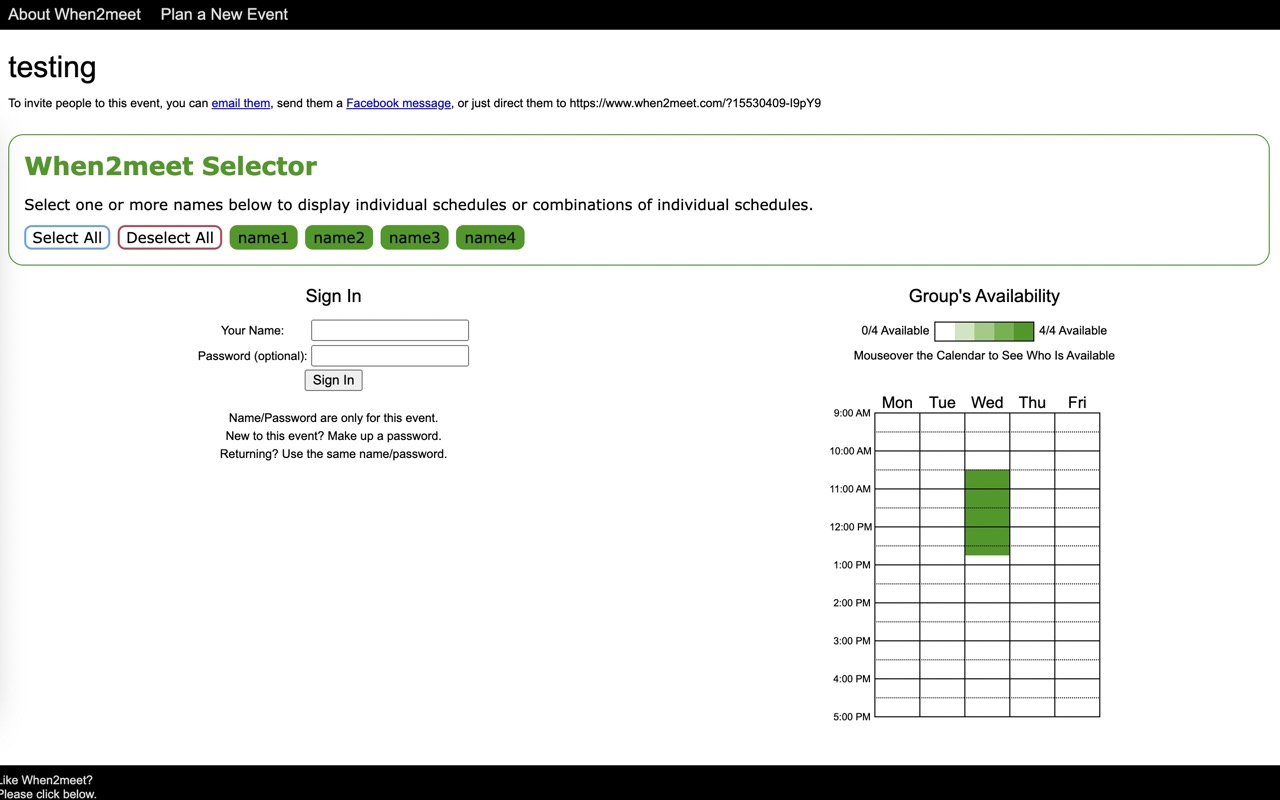Click the Like When2meet? footer text

pyautogui.click(x=46, y=780)
